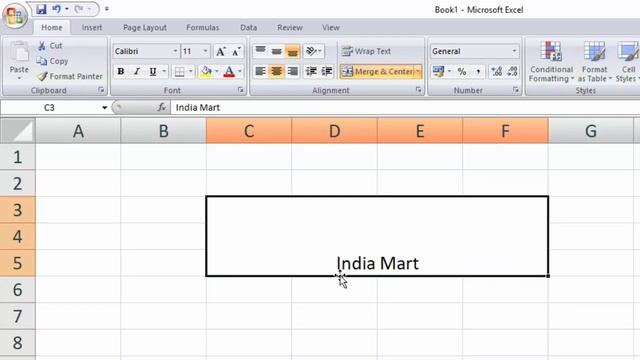Increase the cell indent
The image size is (640, 360).
(x=327, y=71)
